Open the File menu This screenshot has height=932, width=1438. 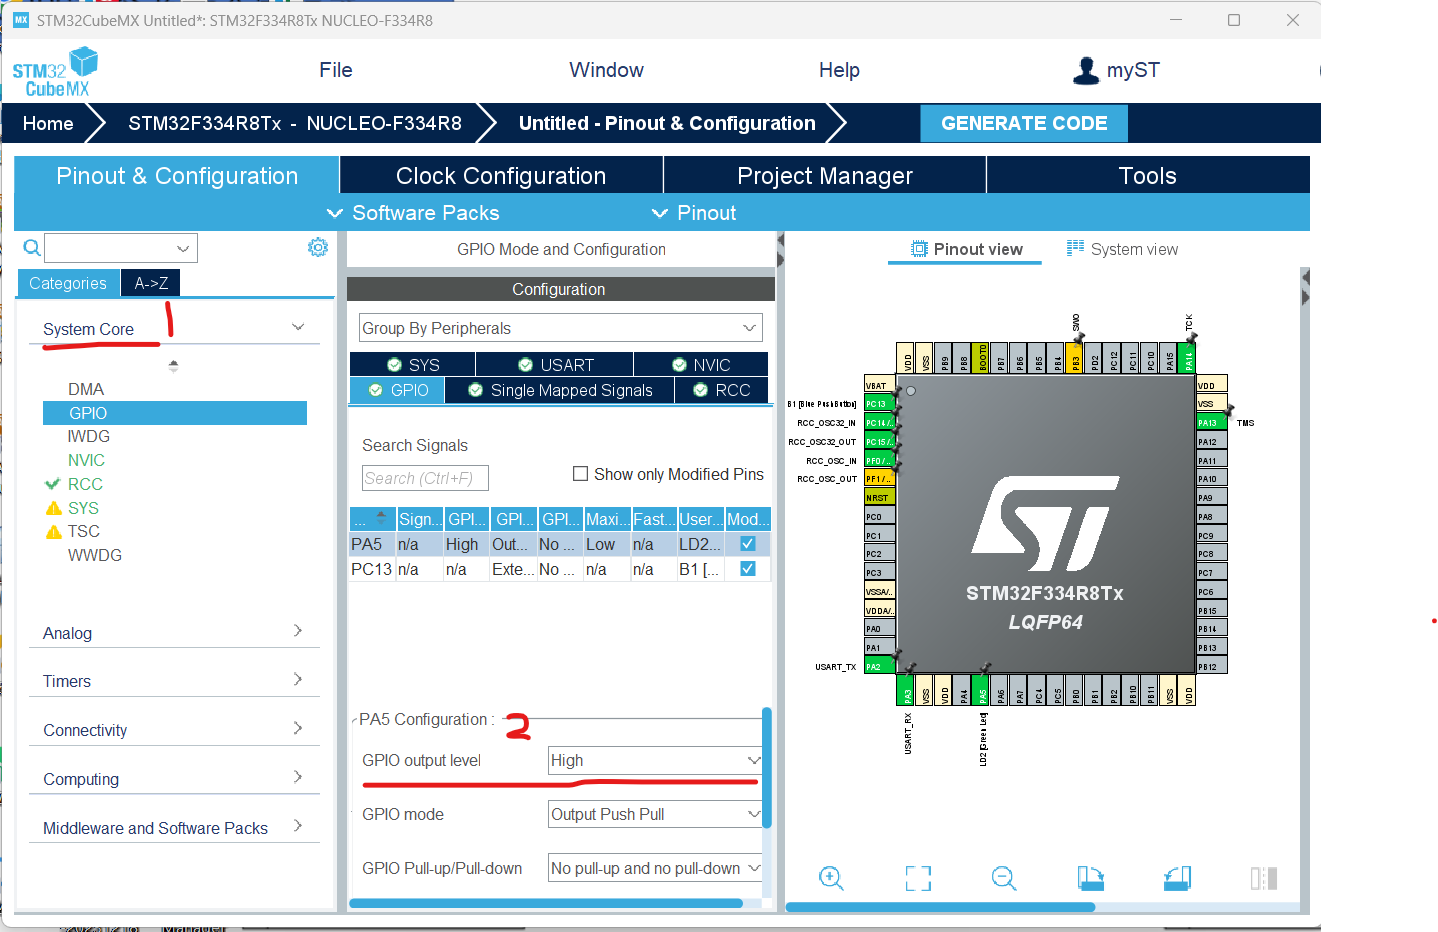[336, 70]
